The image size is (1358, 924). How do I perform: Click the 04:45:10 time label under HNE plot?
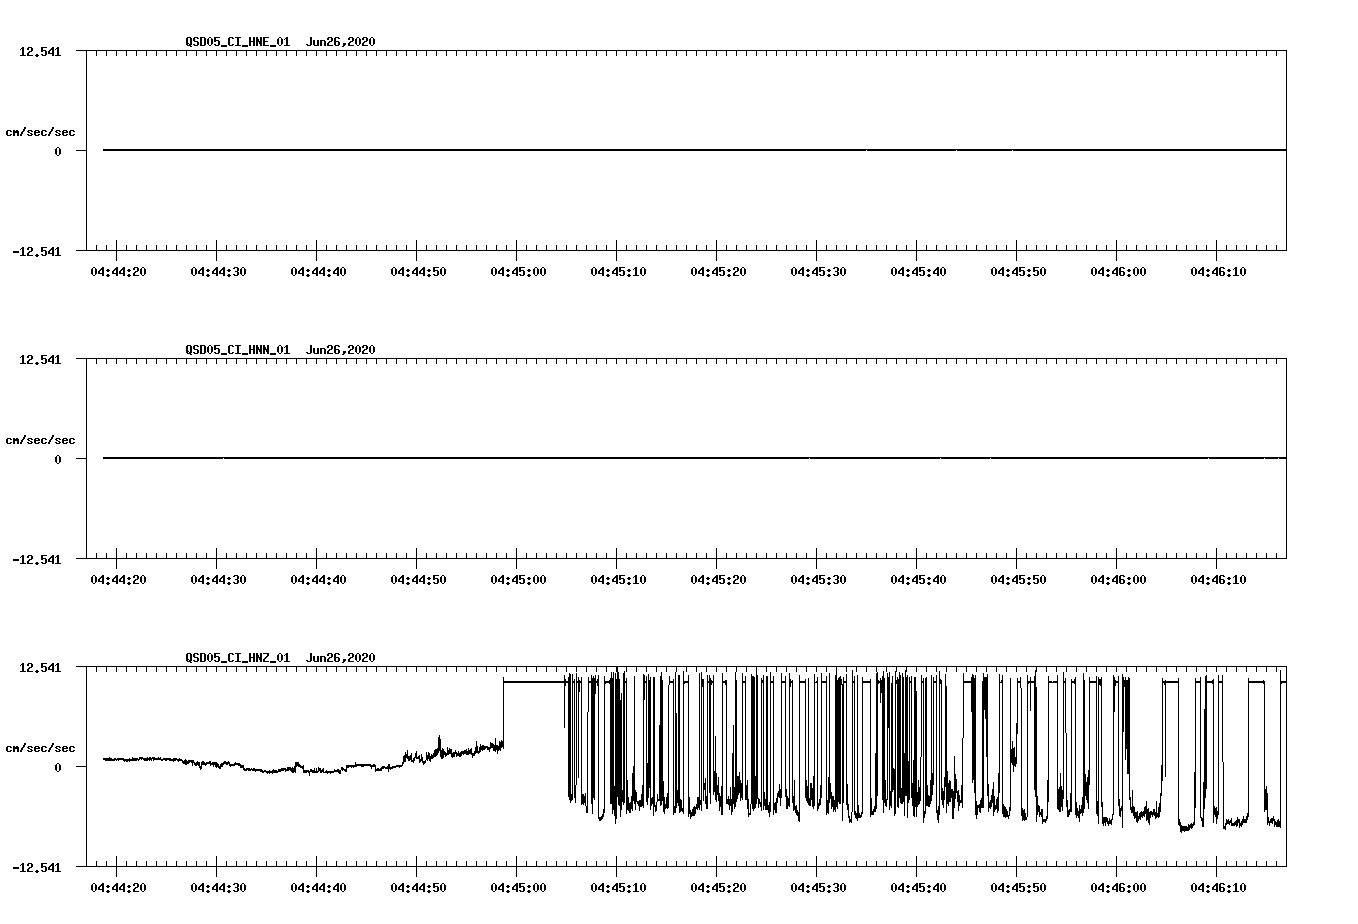[x=618, y=272]
